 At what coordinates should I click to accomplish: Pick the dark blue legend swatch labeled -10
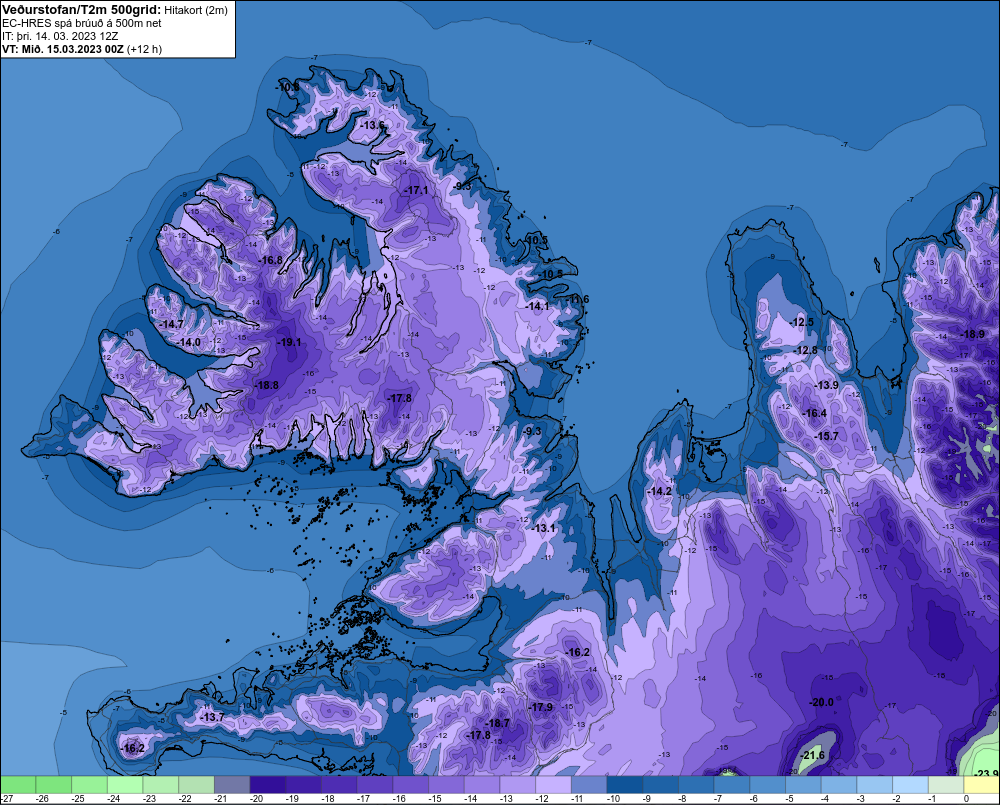pos(625,785)
